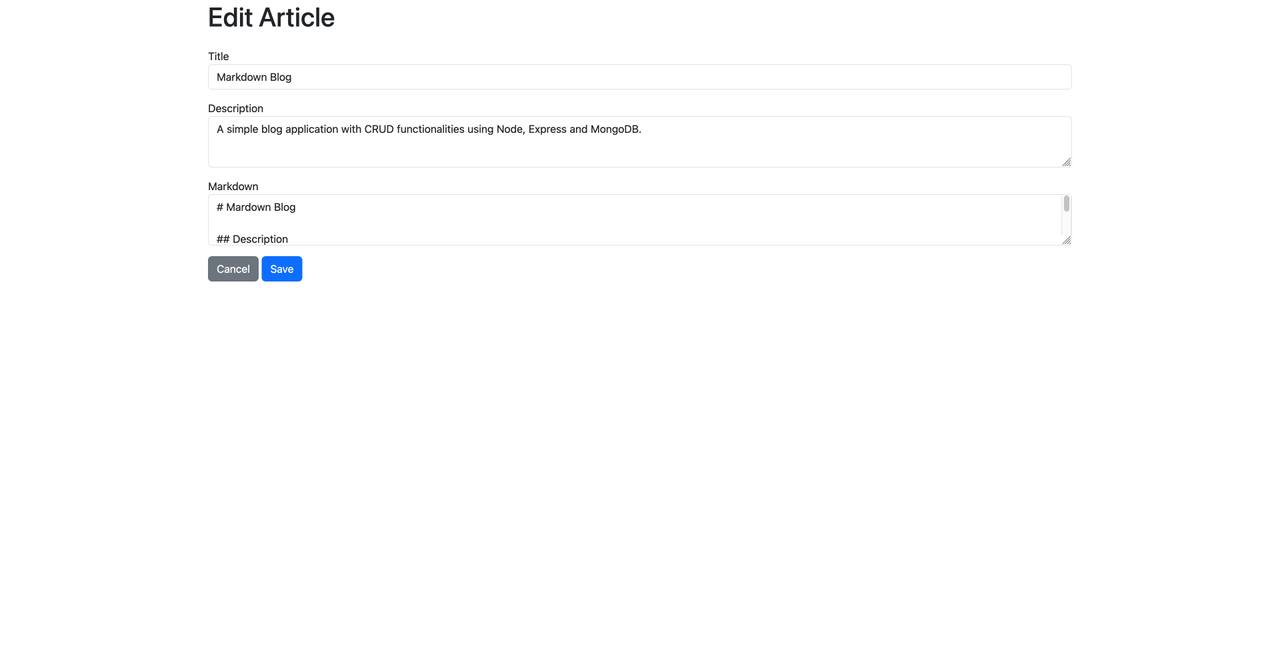Focus the Title input field
The height and width of the screenshot is (647, 1280).
(640, 77)
